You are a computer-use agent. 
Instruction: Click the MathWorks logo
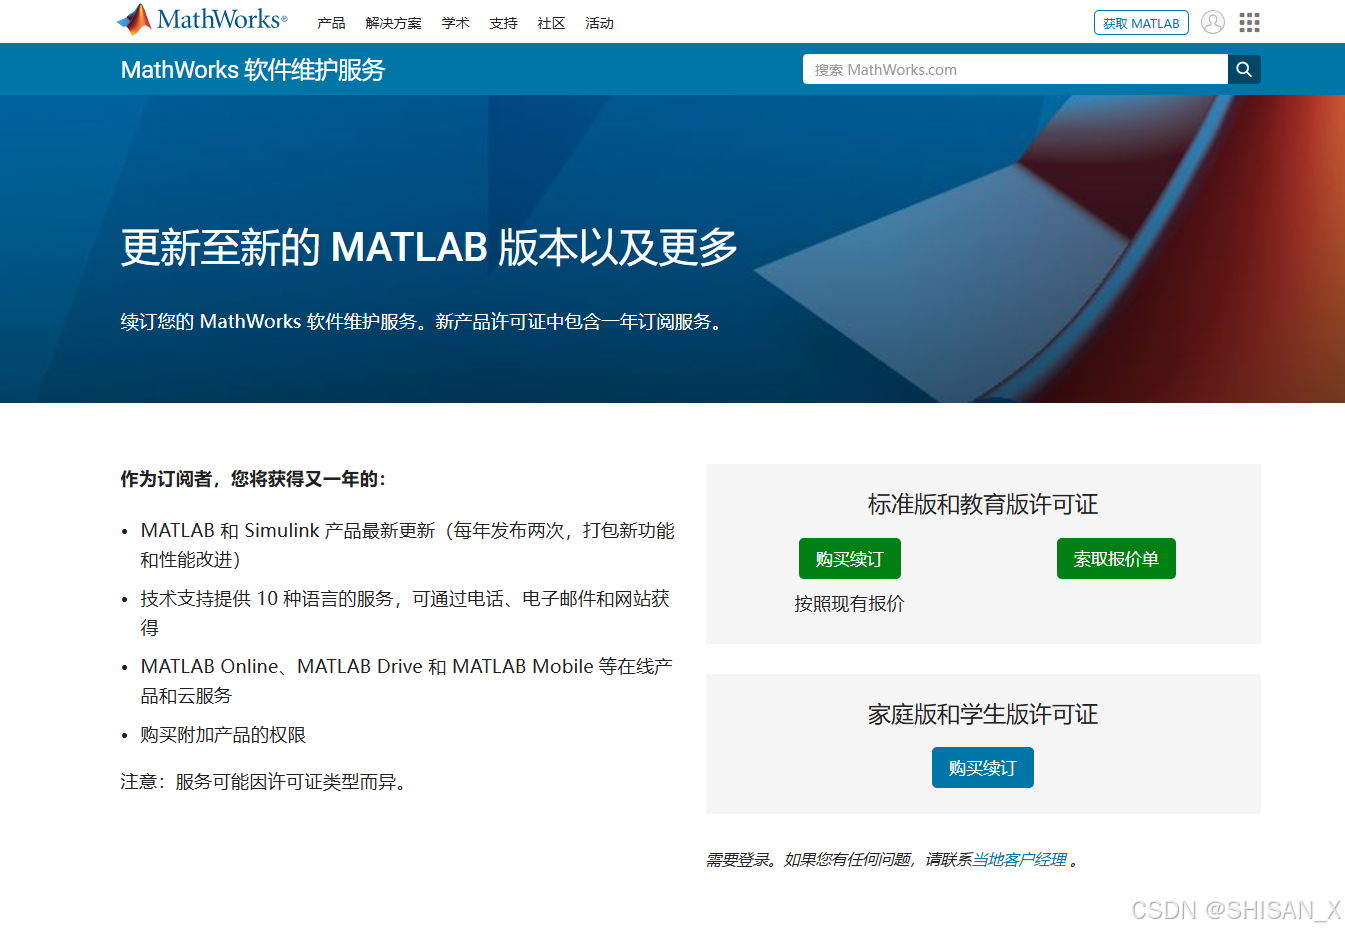202,20
